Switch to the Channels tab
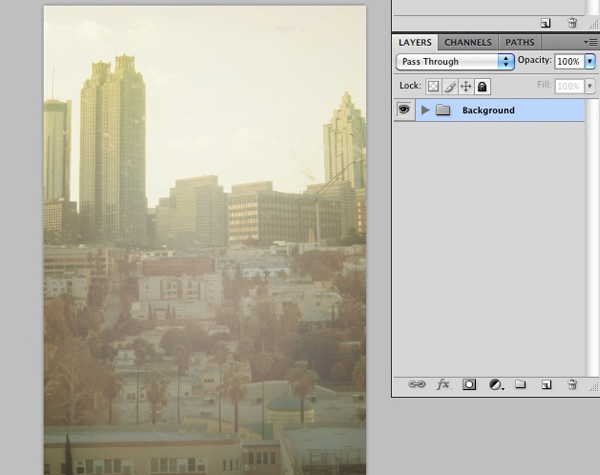Viewport: 600px width, 475px height. pyautogui.click(x=467, y=42)
